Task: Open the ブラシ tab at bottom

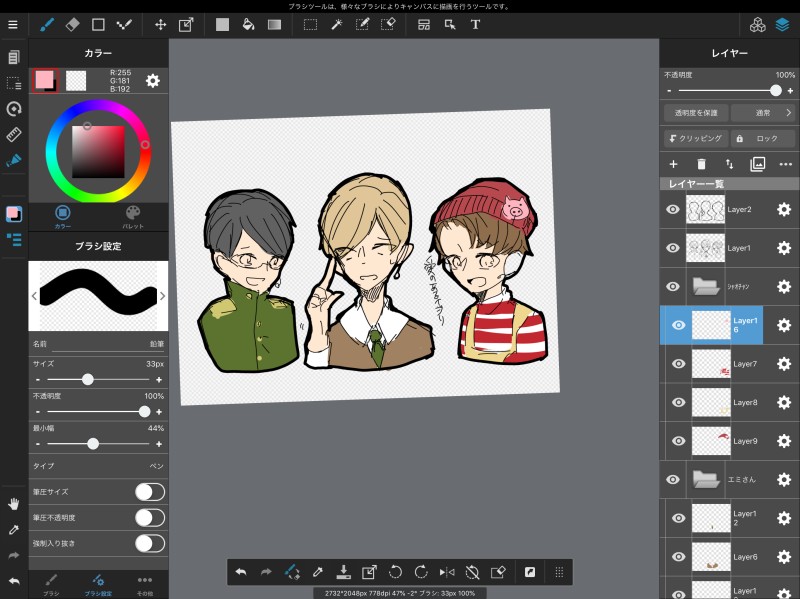Action: [51, 582]
